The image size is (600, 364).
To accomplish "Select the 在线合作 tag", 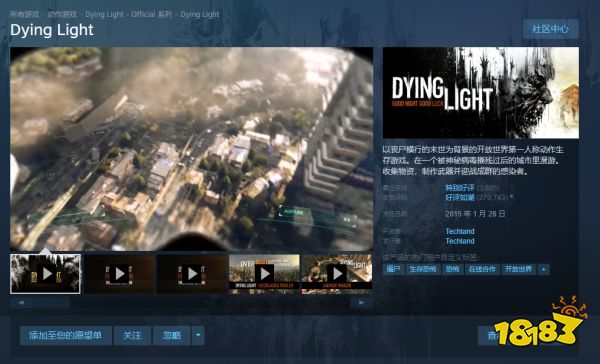I will coord(482,269).
